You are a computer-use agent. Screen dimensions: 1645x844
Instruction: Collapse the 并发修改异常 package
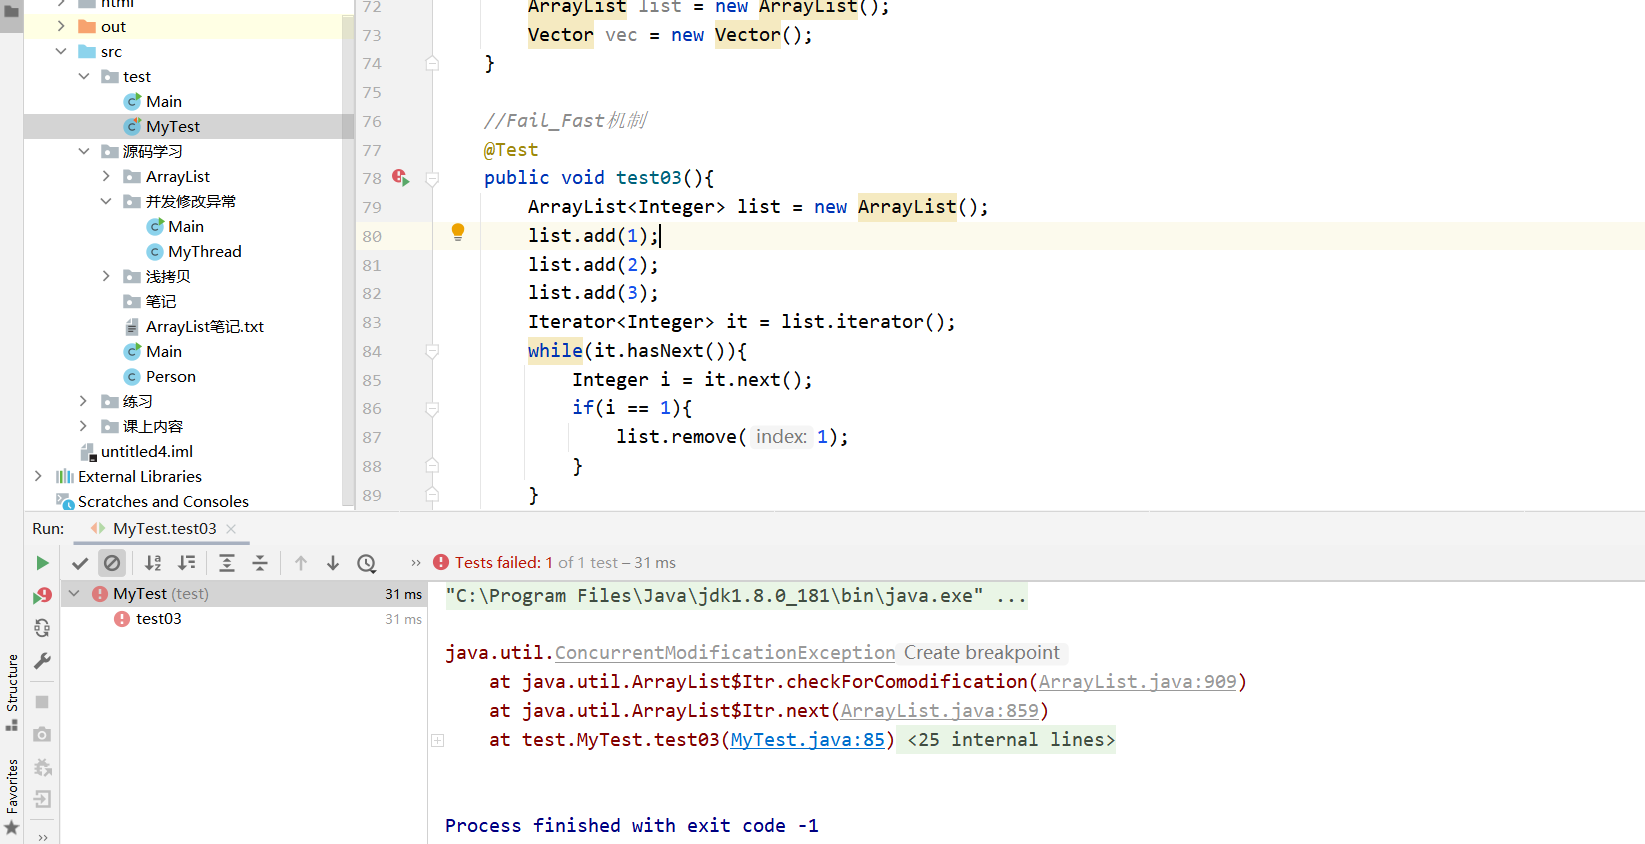click(106, 201)
